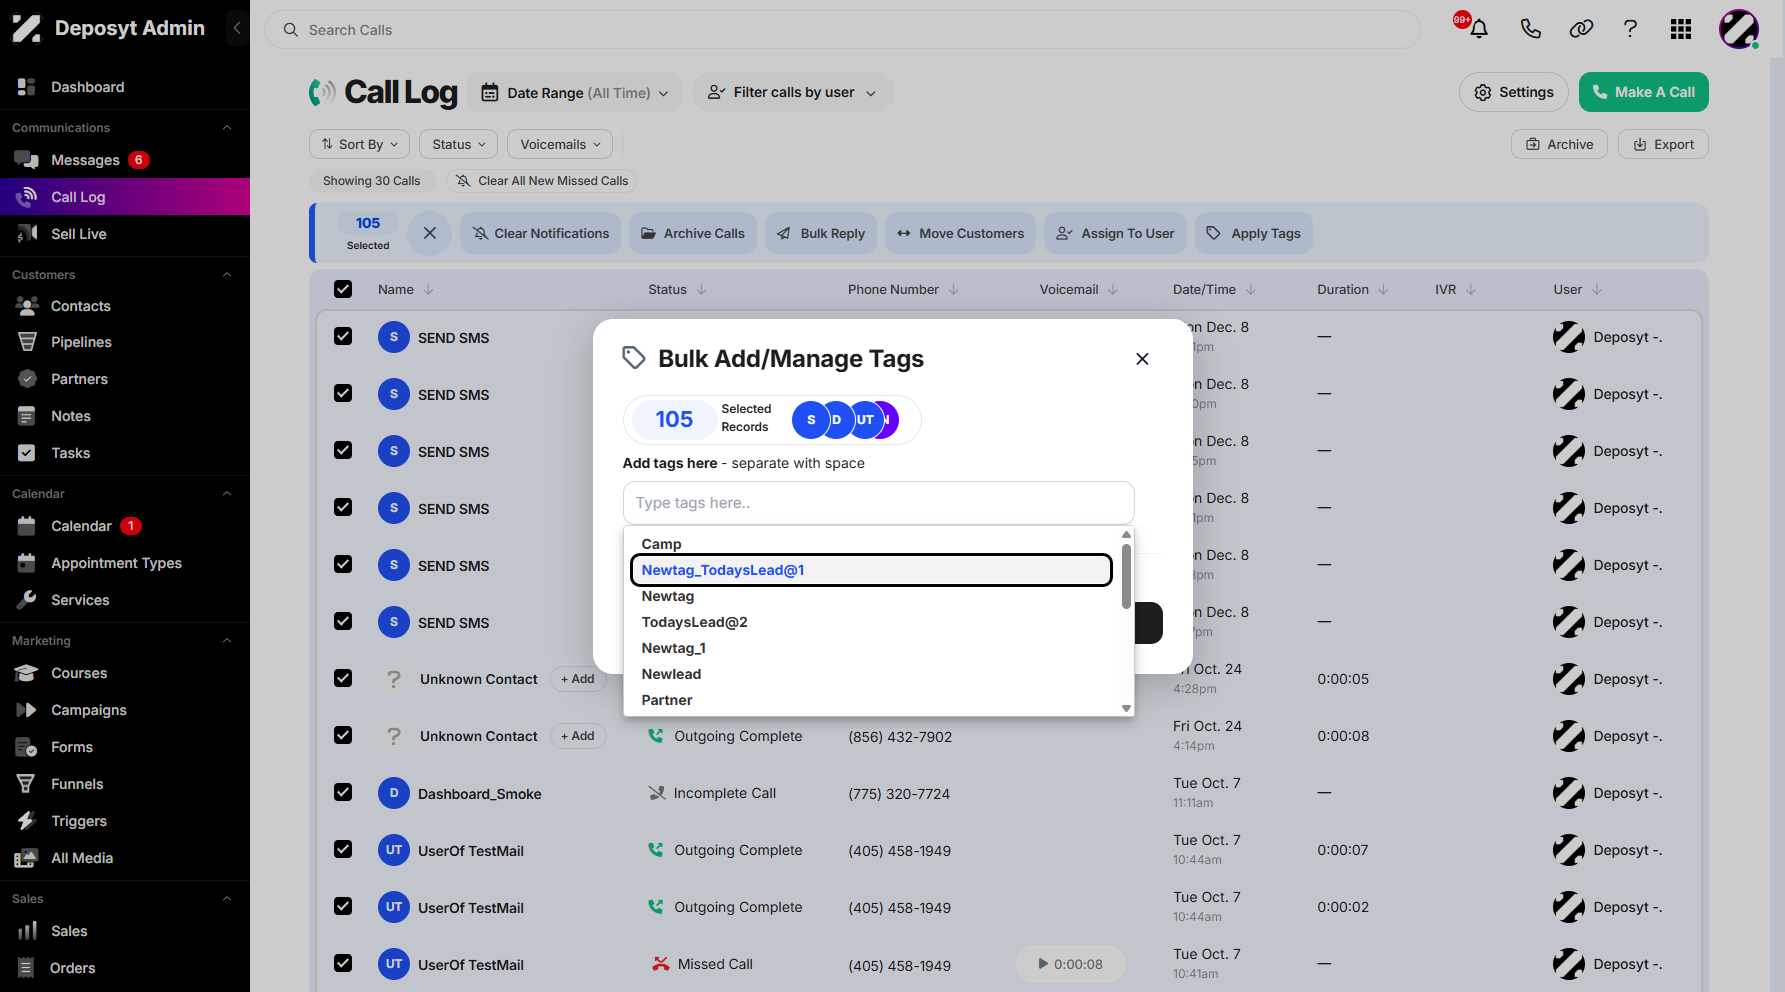1785x992 pixels.
Task: Open the phone dialer icon in header
Action: (1530, 29)
